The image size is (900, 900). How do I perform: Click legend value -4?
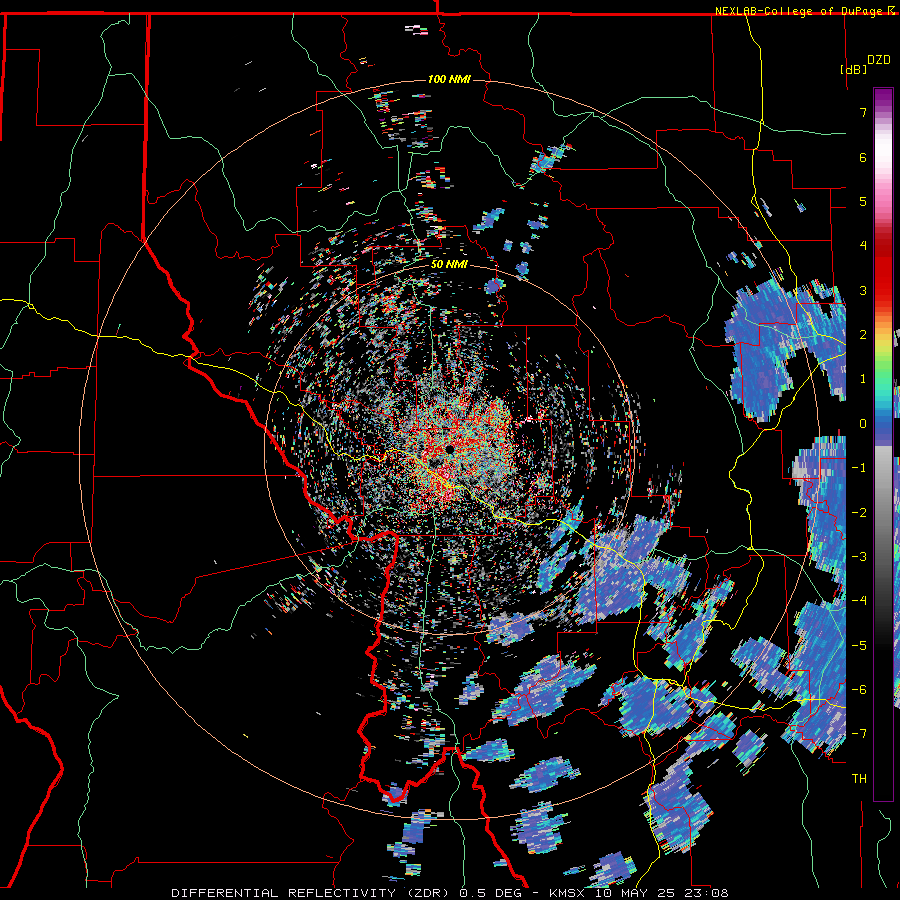coord(859,601)
